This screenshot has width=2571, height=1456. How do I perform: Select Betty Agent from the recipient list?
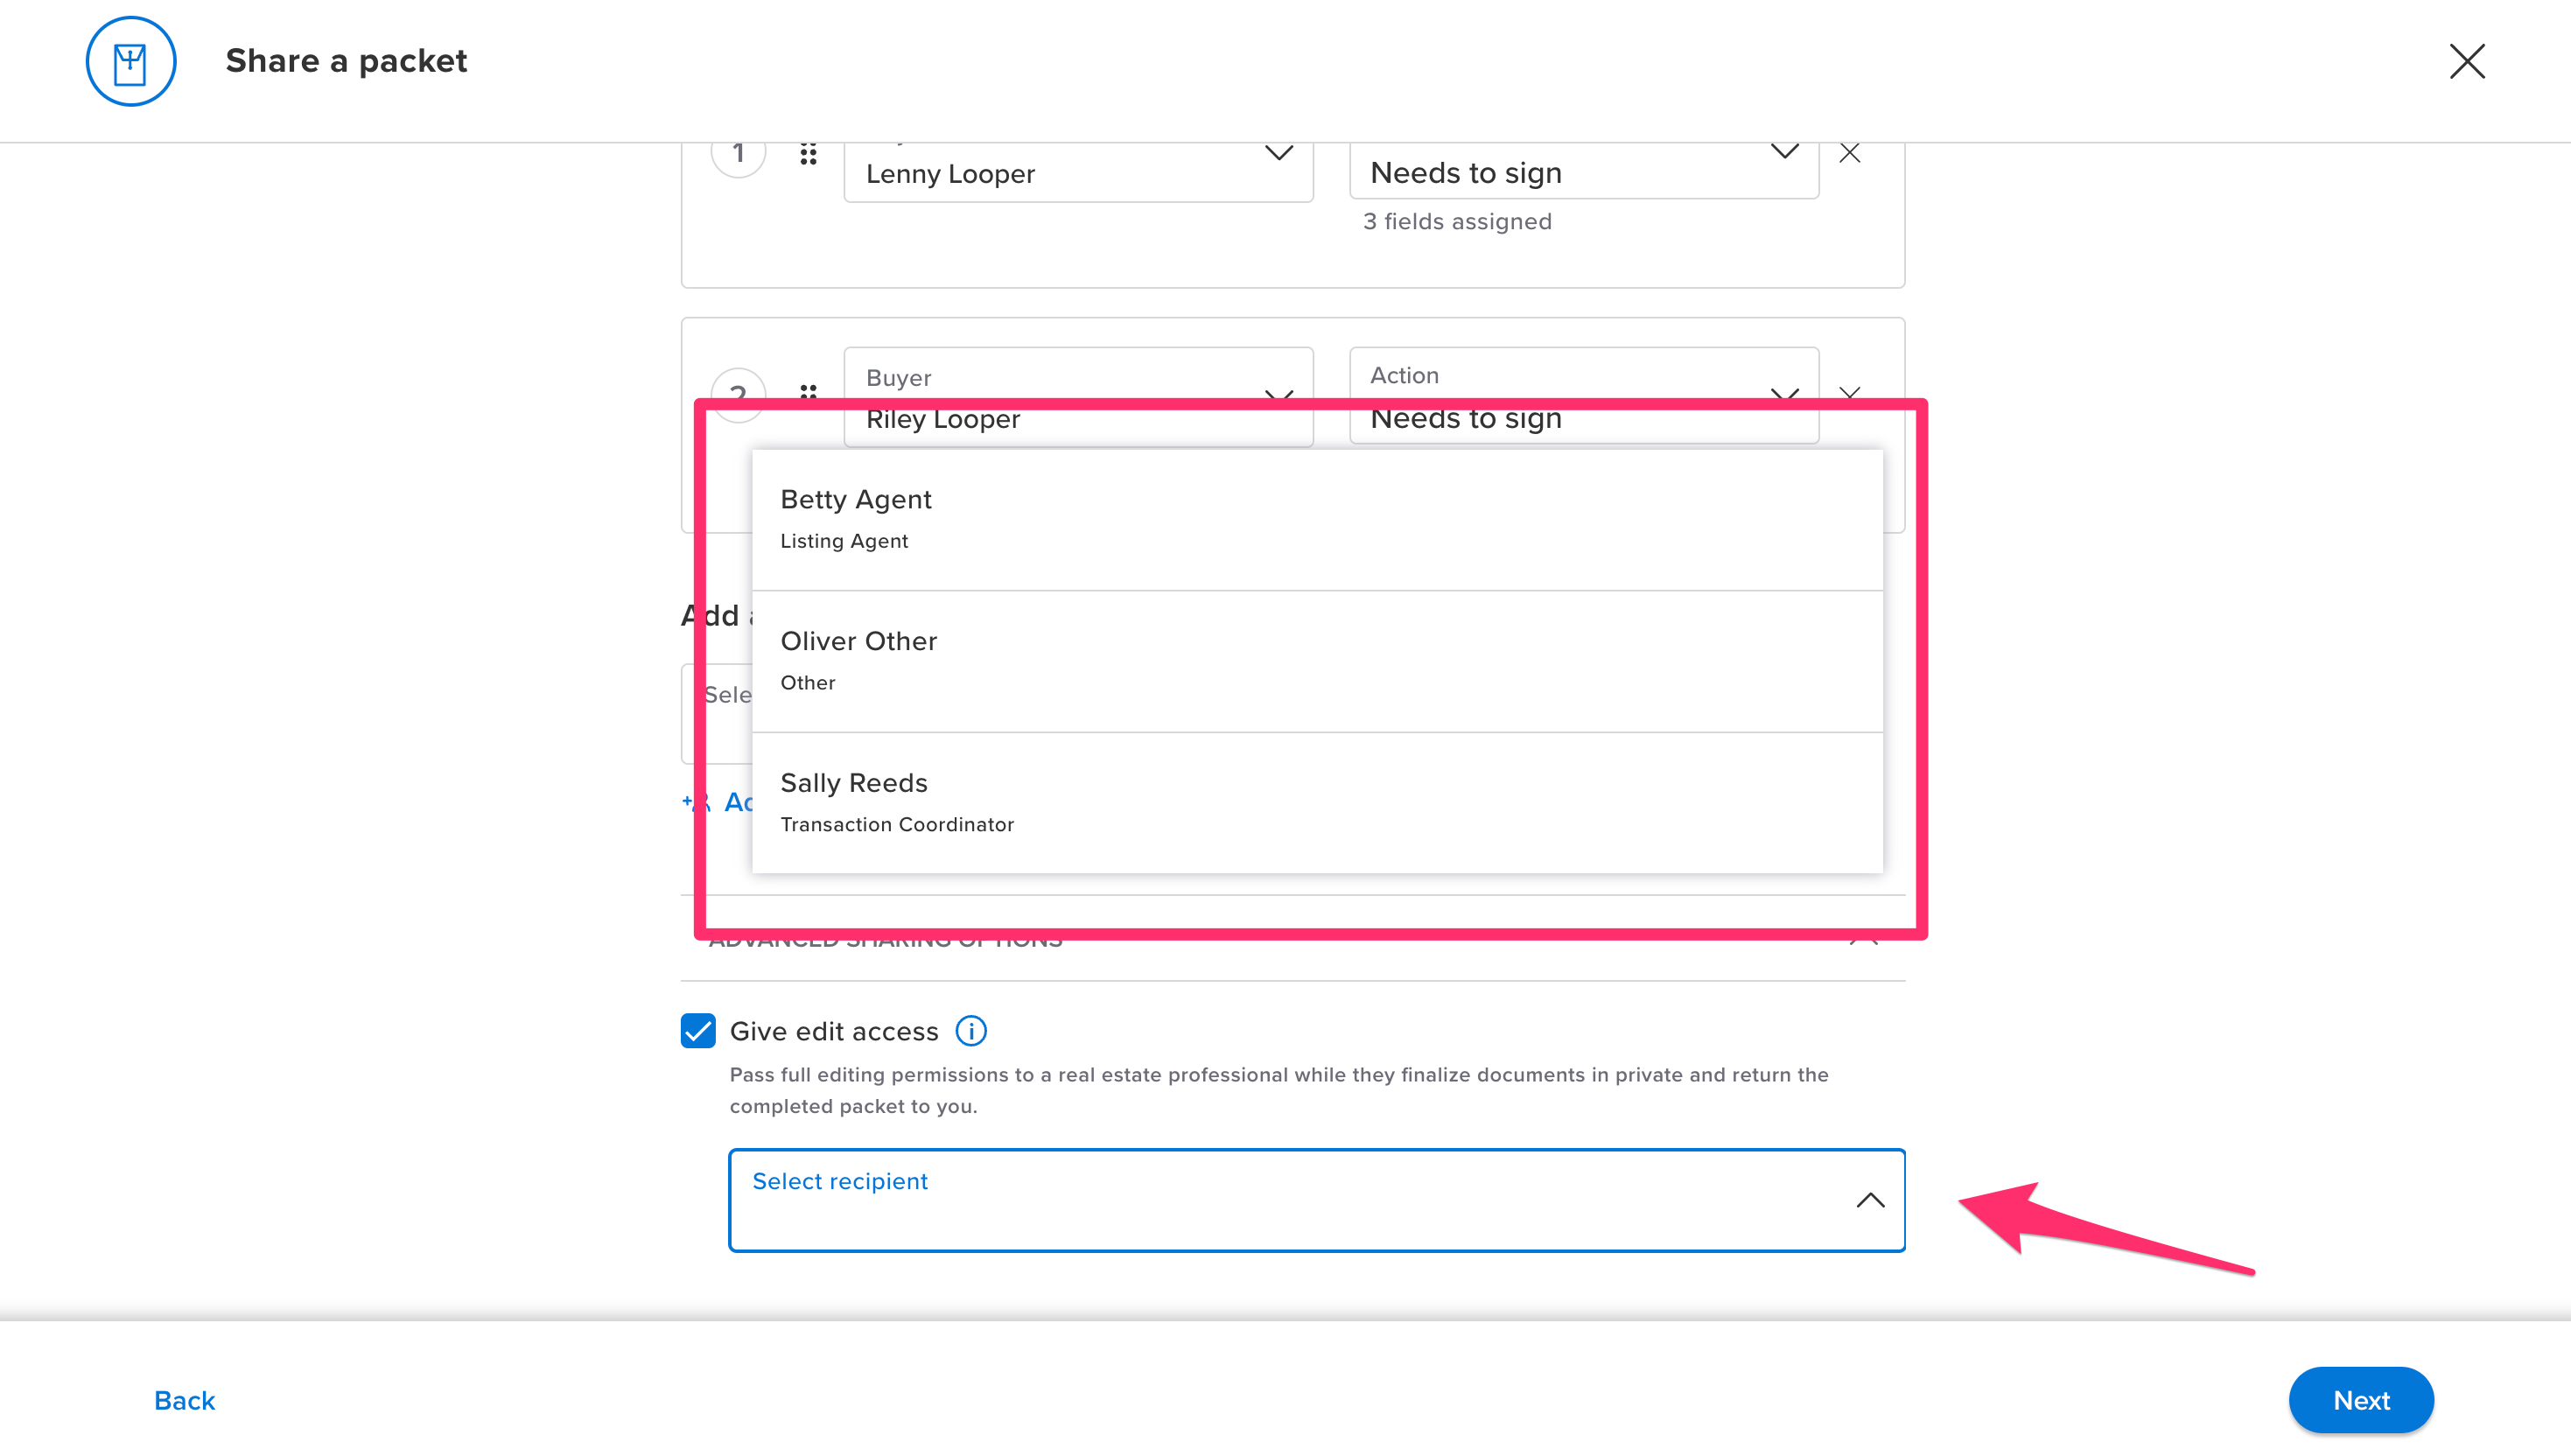pyautogui.click(x=1316, y=518)
